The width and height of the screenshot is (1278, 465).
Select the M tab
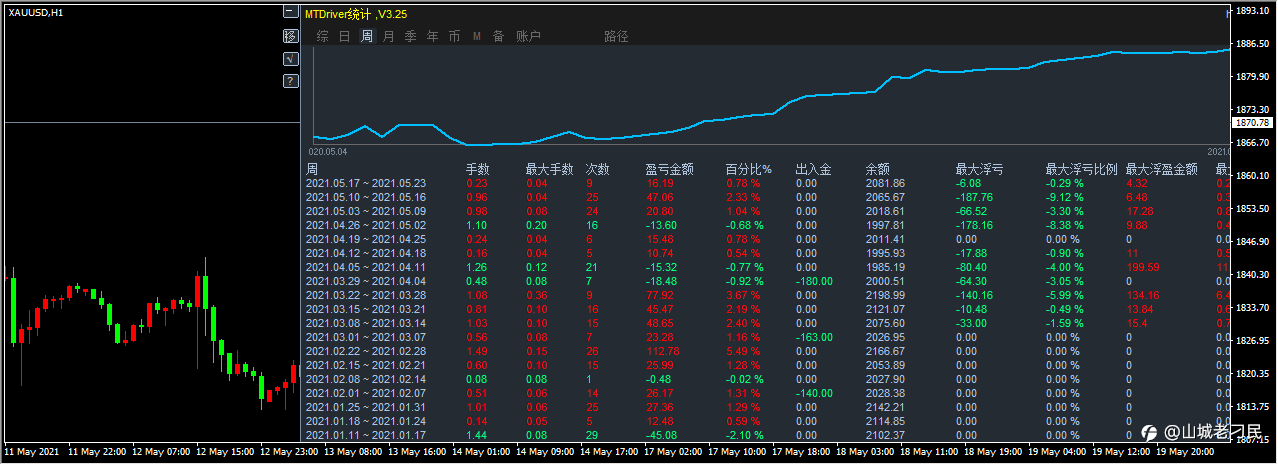pyautogui.click(x=476, y=36)
